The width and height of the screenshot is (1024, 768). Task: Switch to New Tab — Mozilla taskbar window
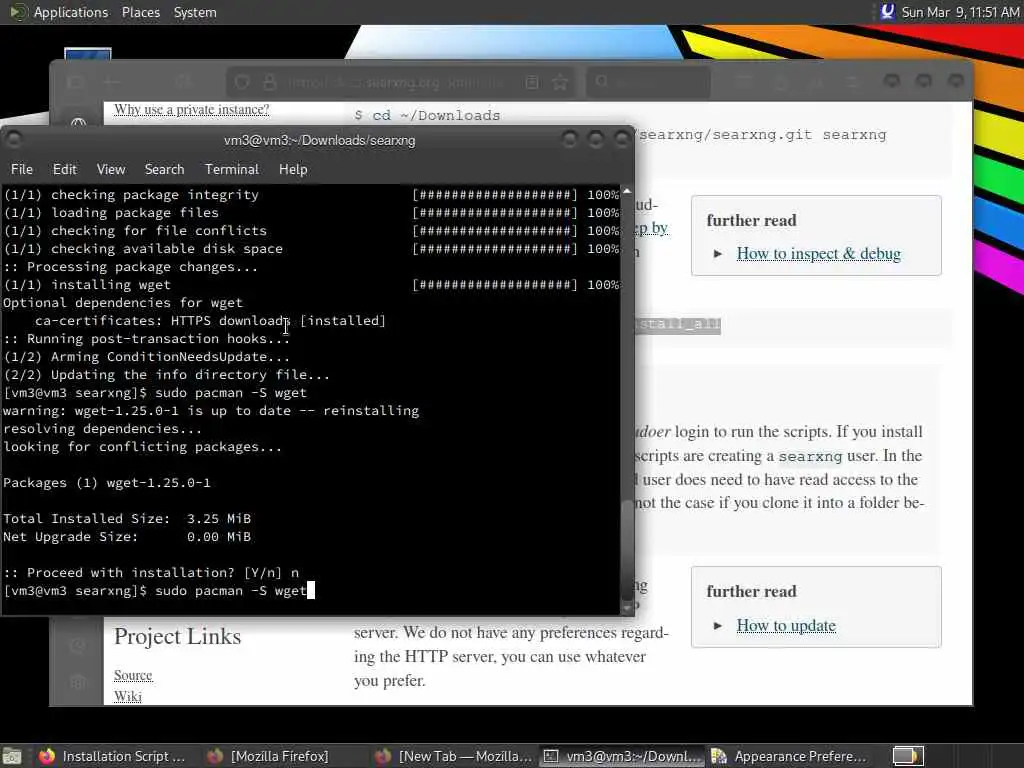coord(454,756)
